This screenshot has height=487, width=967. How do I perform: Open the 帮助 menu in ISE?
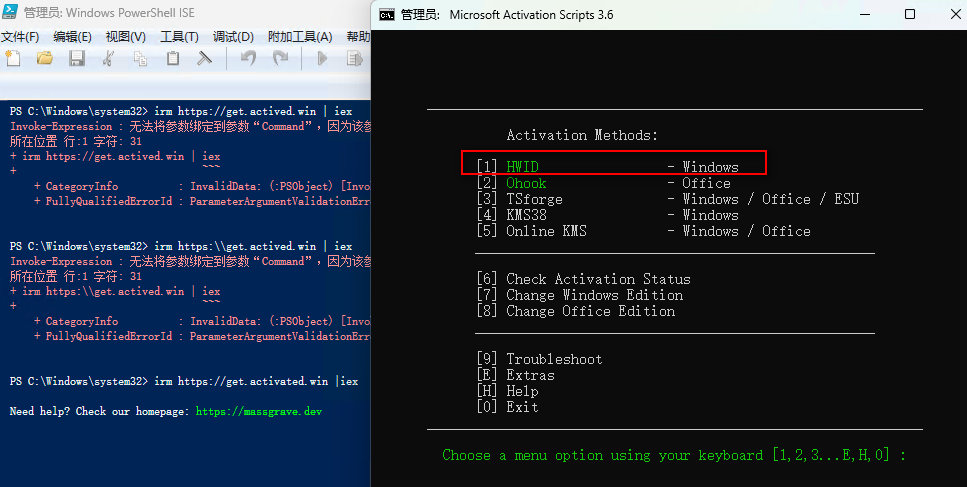(358, 37)
